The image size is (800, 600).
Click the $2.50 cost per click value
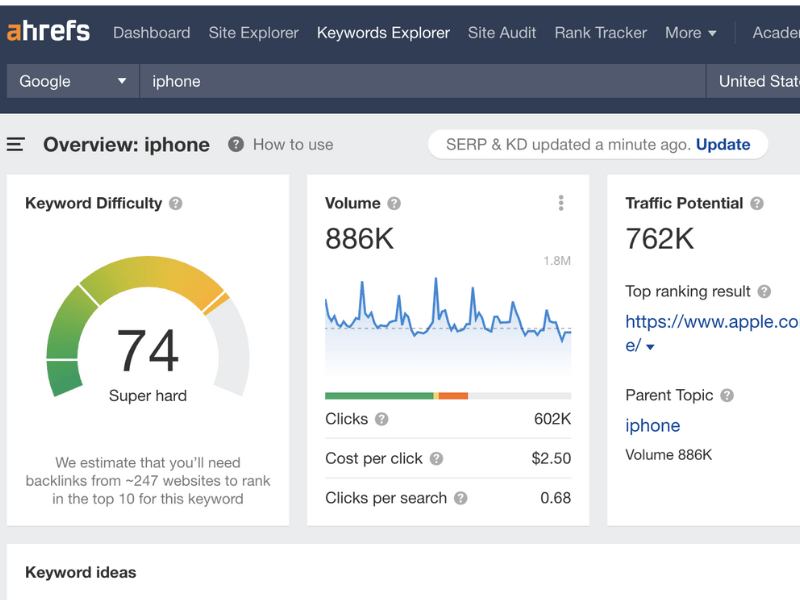(551, 458)
